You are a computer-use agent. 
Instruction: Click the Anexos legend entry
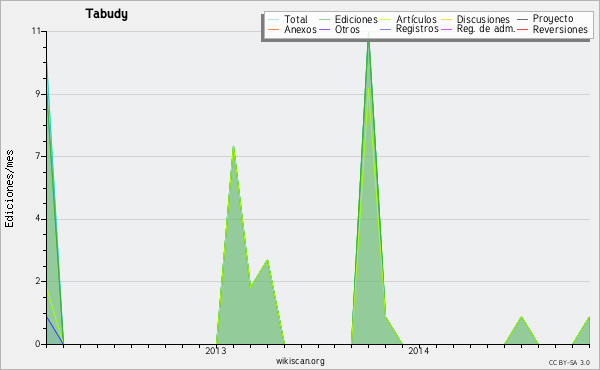(x=300, y=29)
